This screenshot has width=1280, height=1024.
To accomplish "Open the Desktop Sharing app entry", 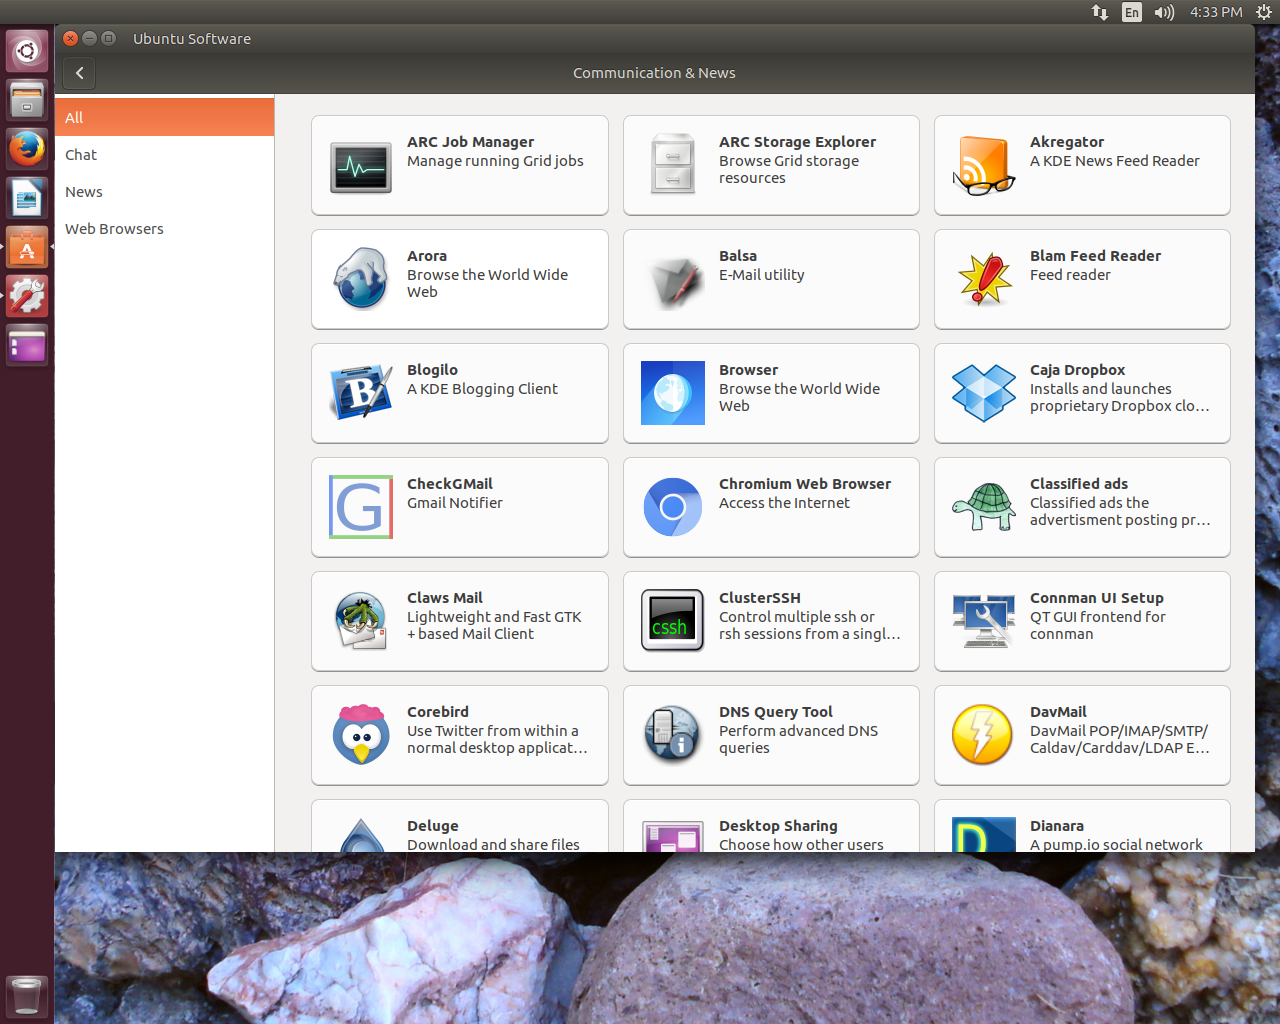I will [771, 826].
